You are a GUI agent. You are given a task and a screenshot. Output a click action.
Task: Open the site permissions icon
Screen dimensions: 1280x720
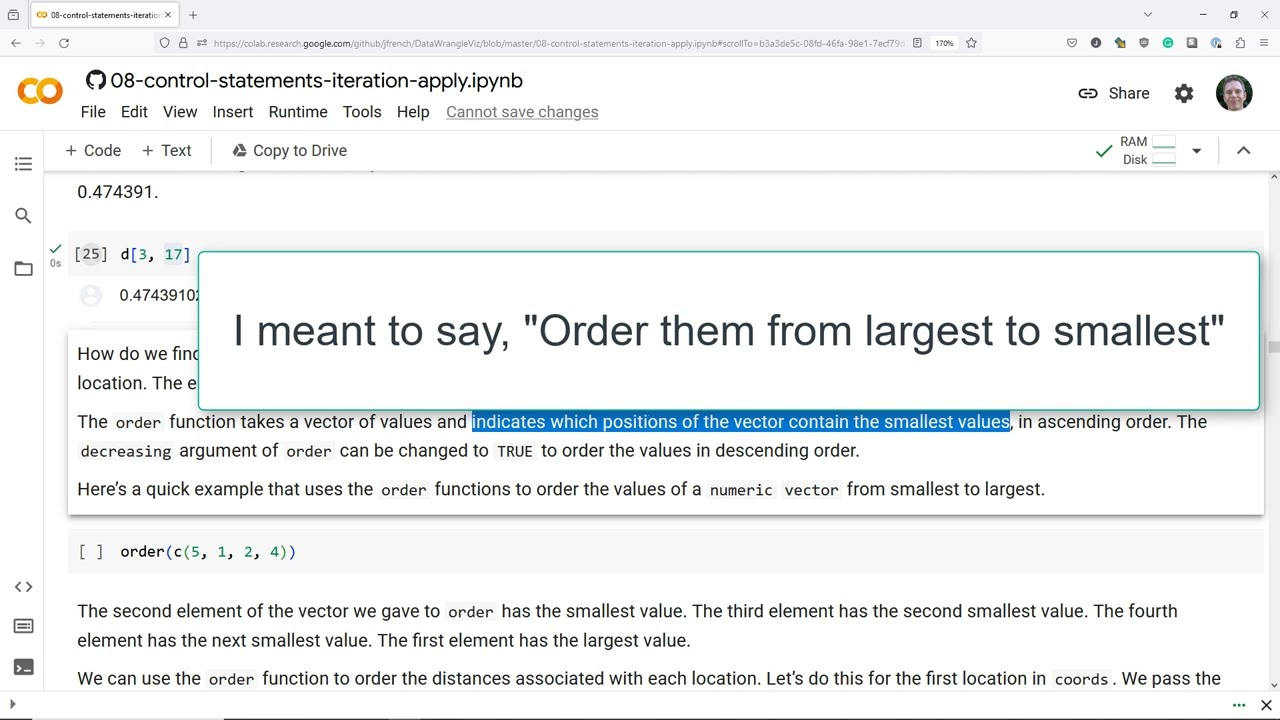click(202, 43)
